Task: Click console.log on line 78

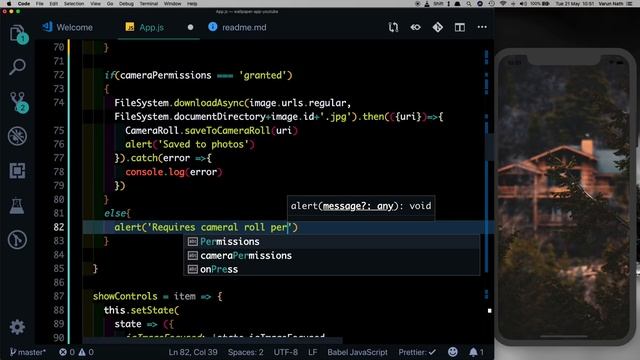Action: [155, 172]
